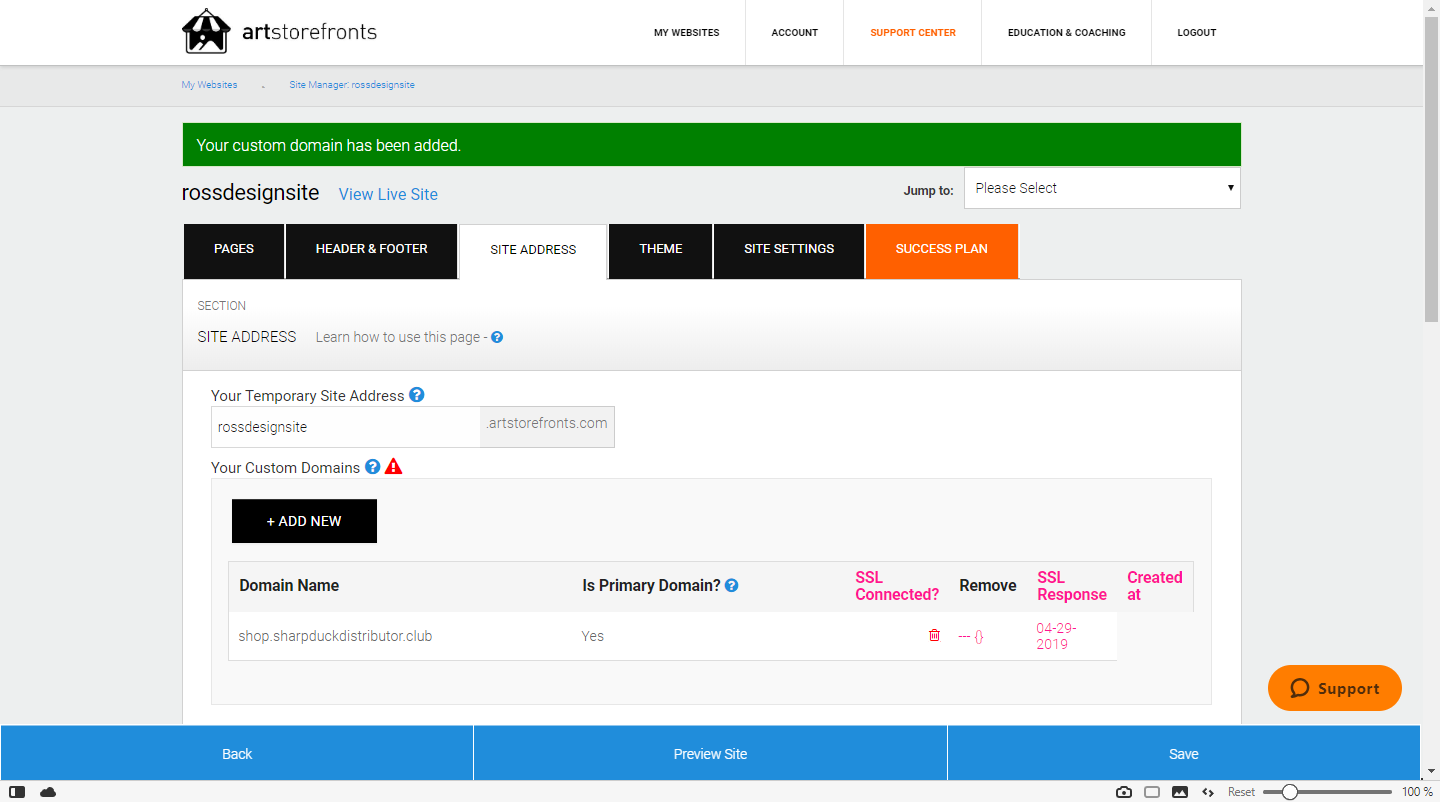
Task: Adjust the page zoom slider
Action: coord(1327,792)
